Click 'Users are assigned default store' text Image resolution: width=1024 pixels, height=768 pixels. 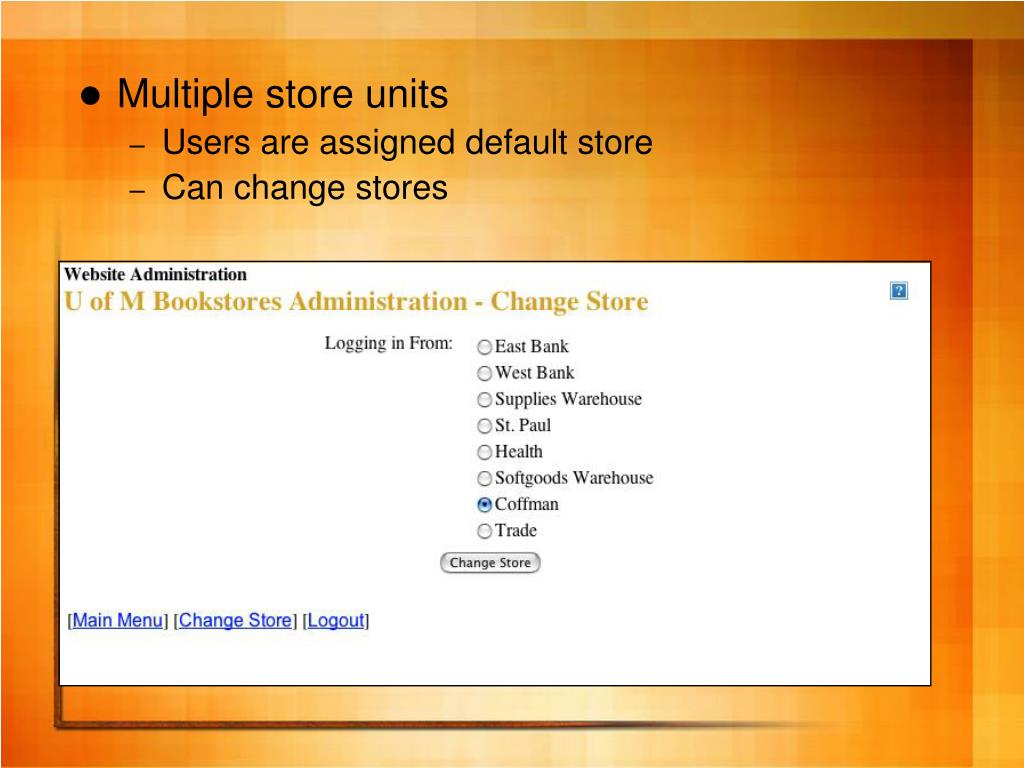pyautogui.click(x=408, y=143)
